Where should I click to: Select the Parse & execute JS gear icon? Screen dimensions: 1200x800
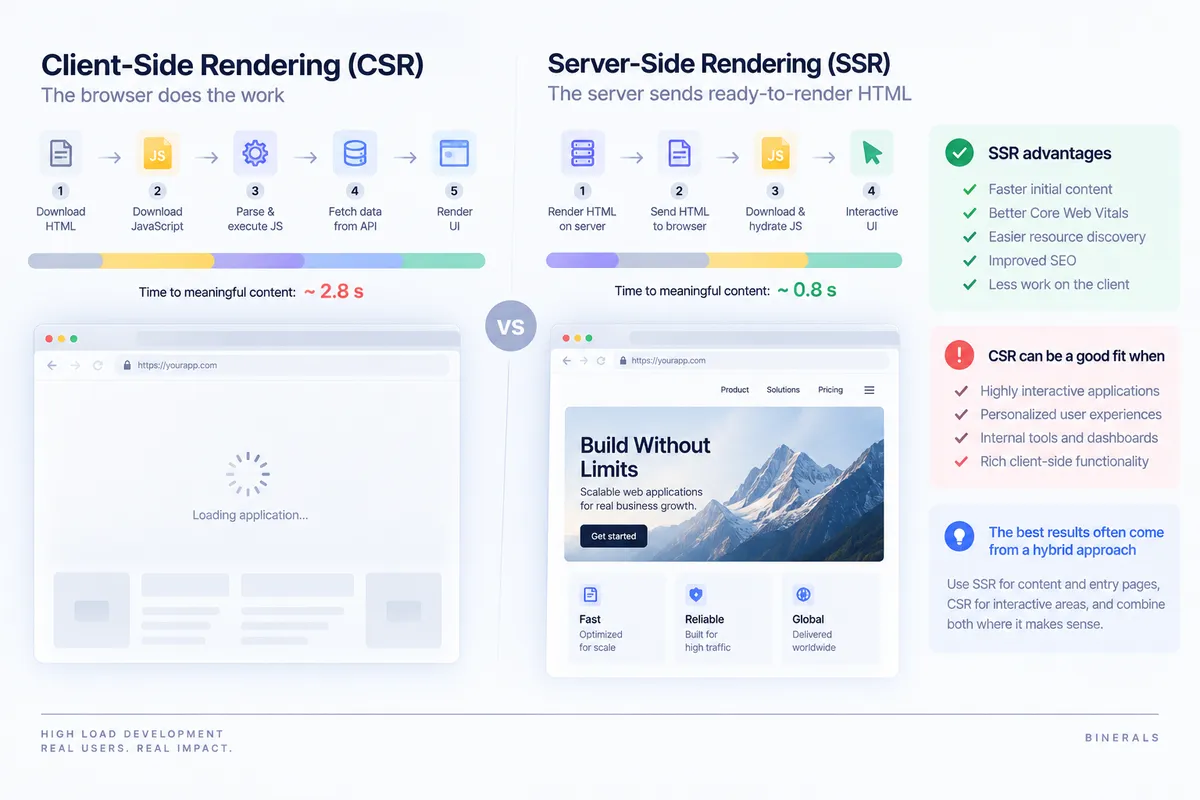[255, 154]
